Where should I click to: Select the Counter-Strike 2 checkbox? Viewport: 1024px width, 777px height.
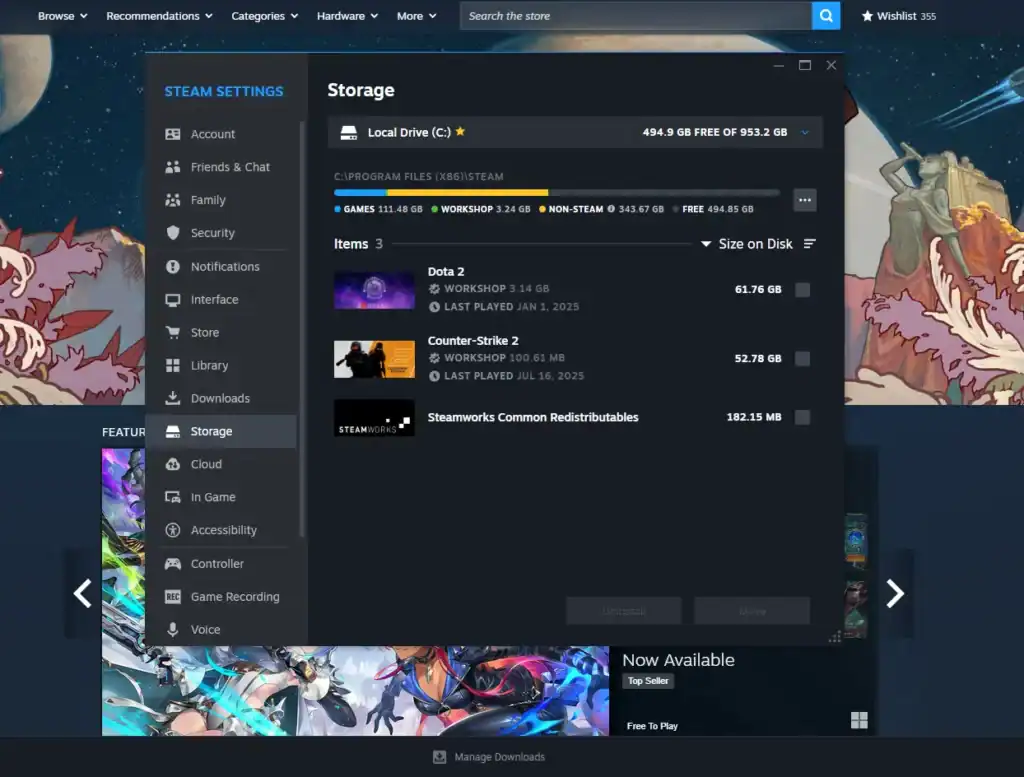click(802, 359)
